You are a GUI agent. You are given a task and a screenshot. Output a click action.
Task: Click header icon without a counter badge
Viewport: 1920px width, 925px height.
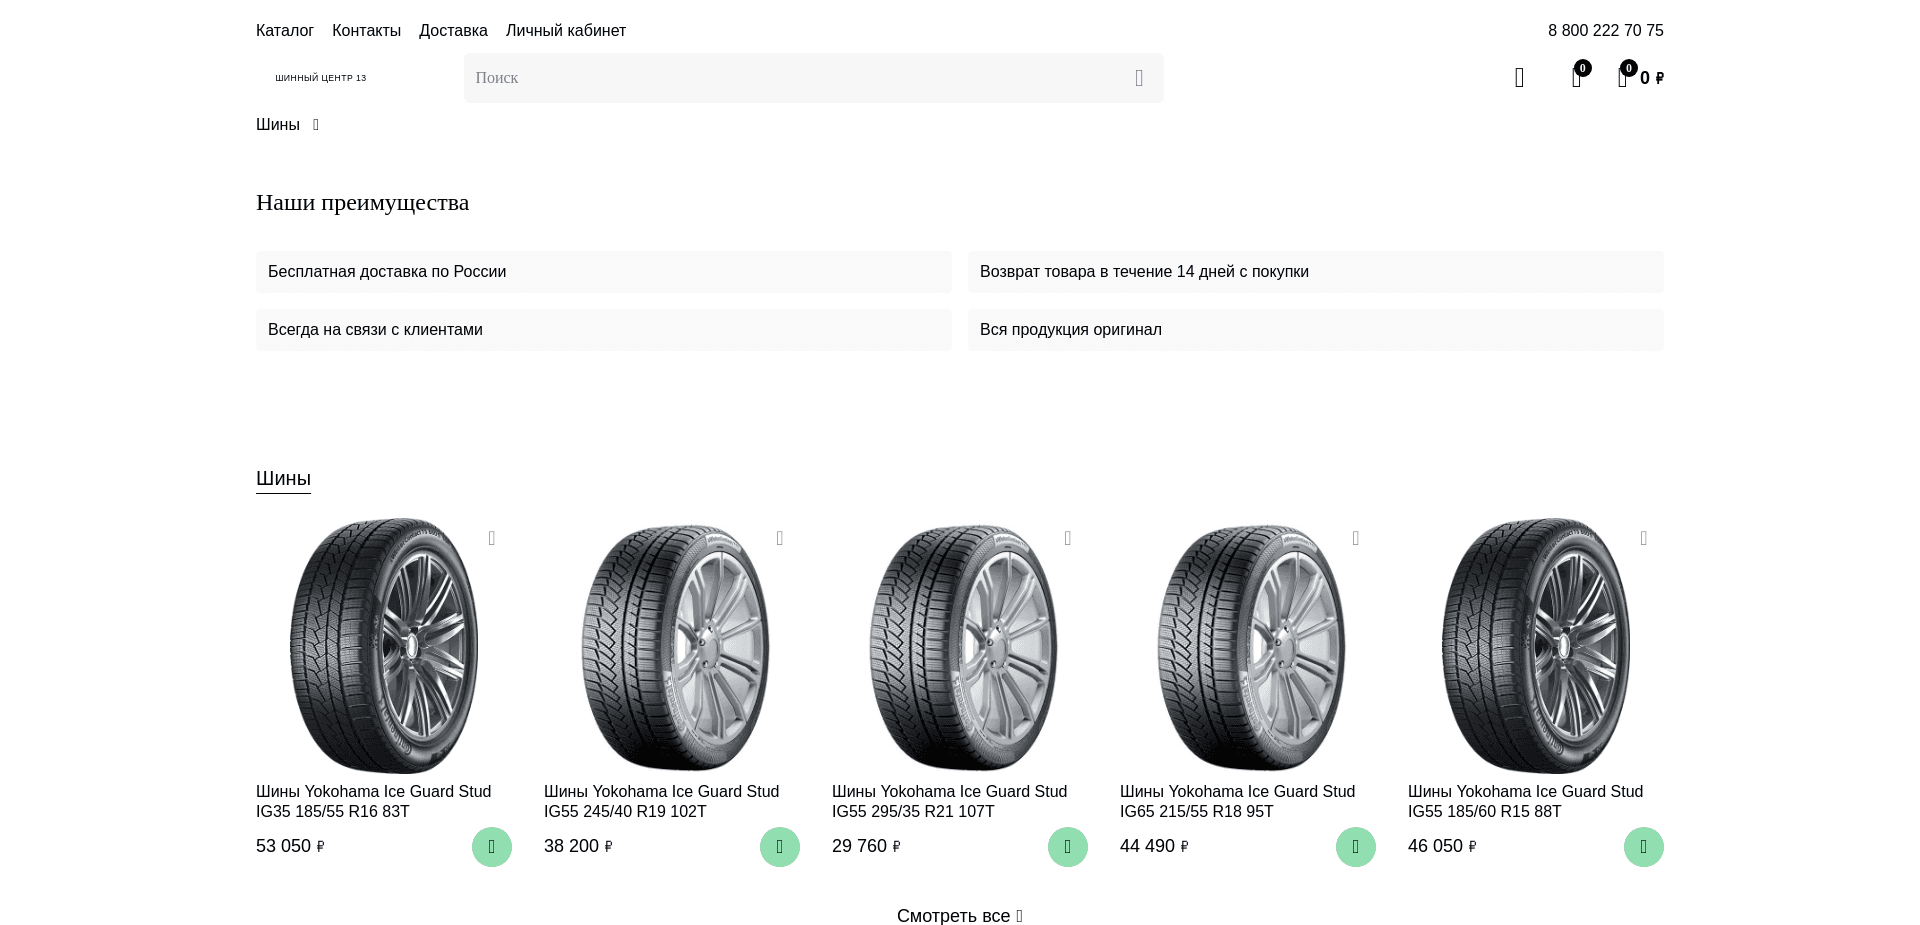1519,78
